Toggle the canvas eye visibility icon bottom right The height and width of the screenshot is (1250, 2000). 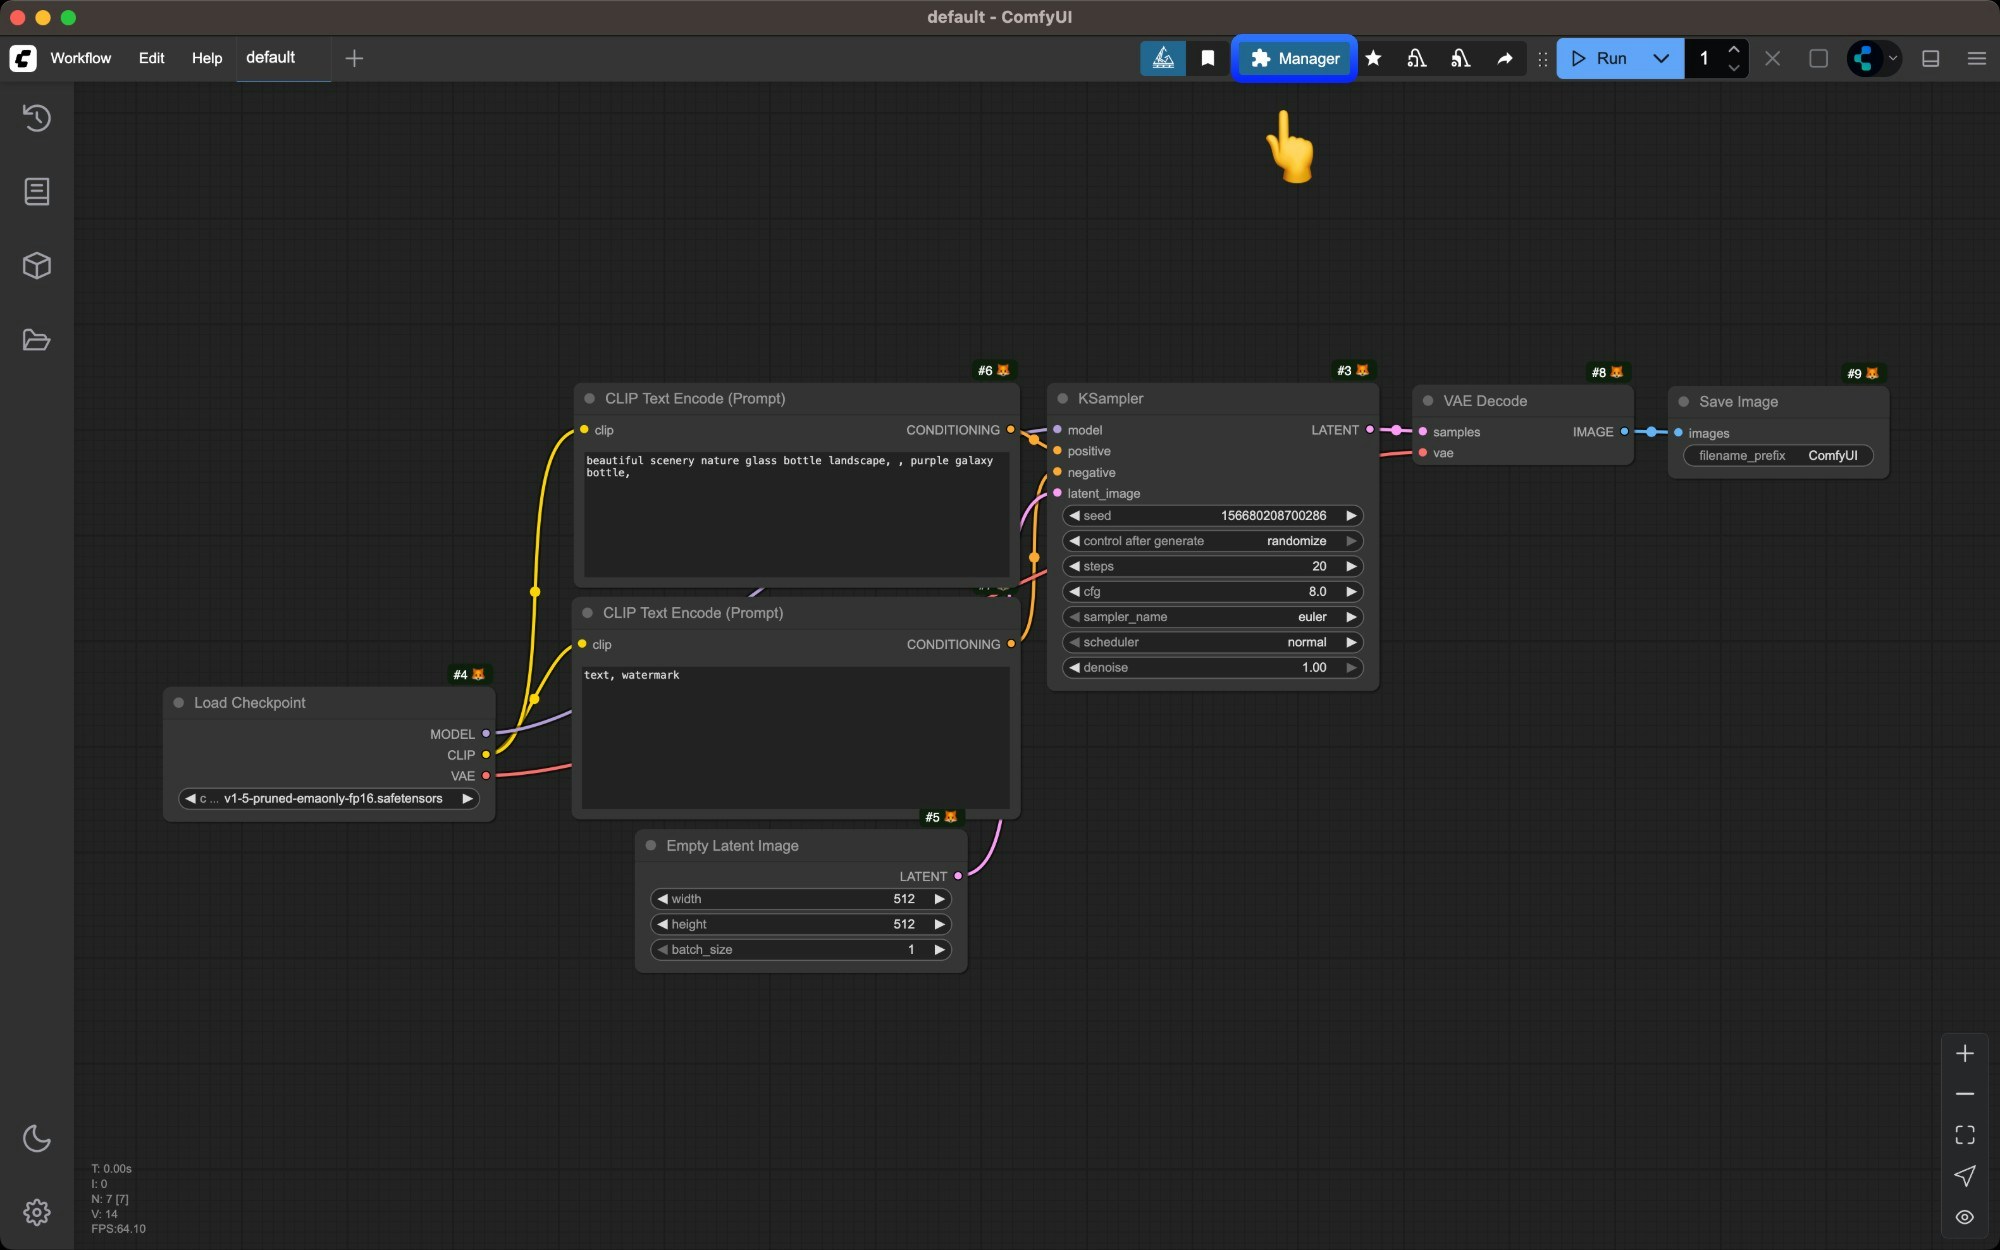click(1963, 1218)
